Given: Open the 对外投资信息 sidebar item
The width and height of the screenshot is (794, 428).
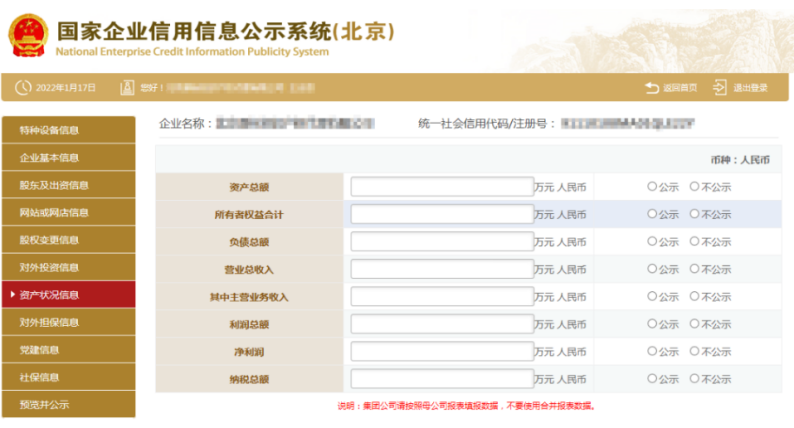Looking at the screenshot, I should pyautogui.click(x=69, y=267).
